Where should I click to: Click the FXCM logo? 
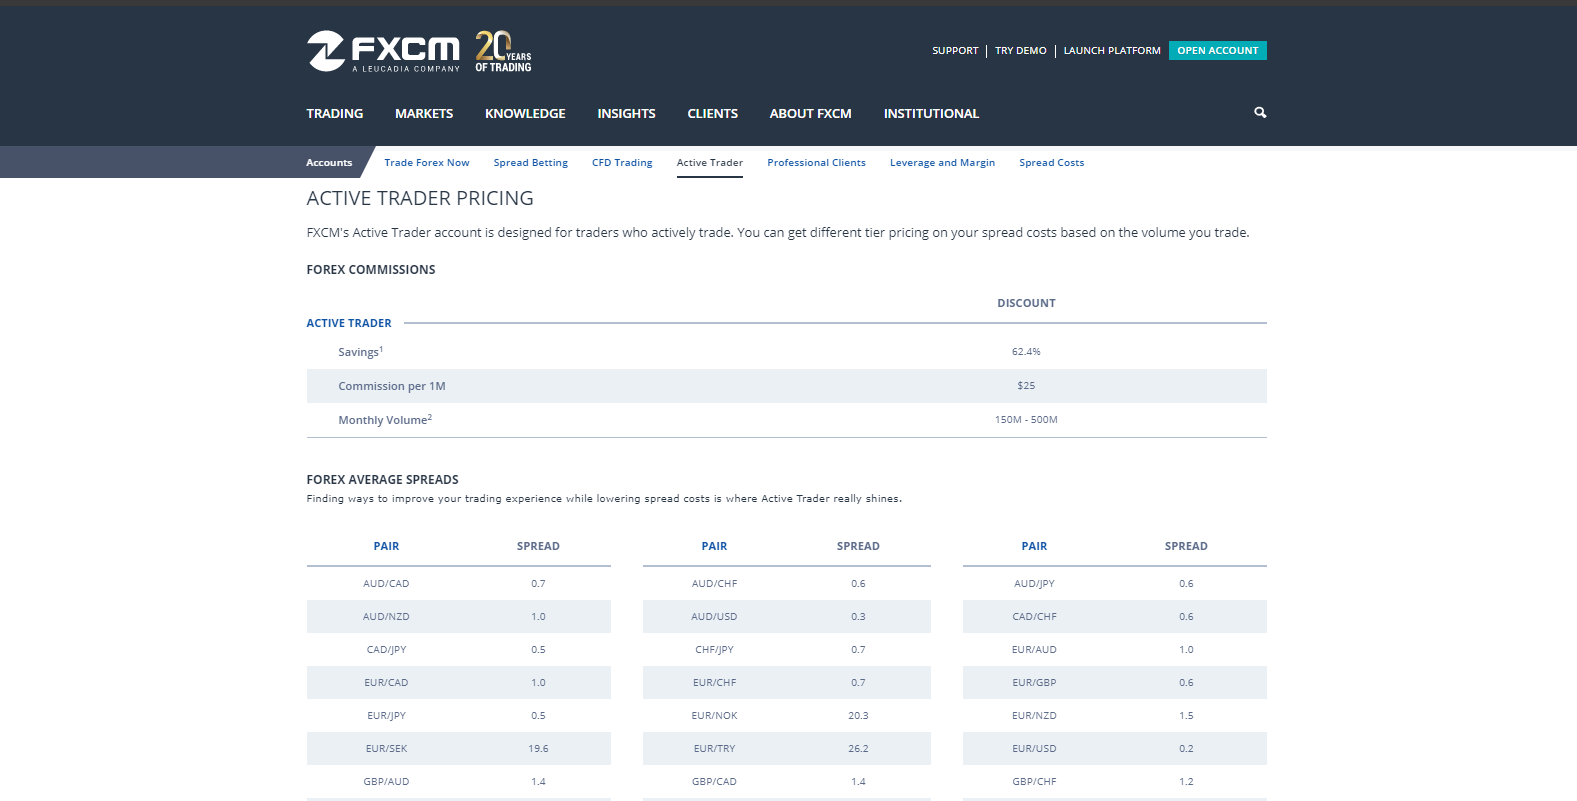click(x=383, y=51)
